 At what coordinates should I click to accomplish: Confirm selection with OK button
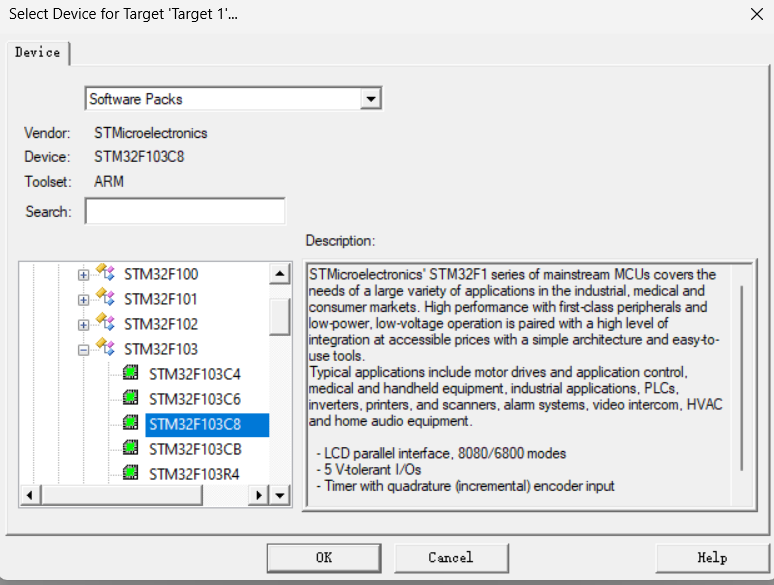pos(324,558)
